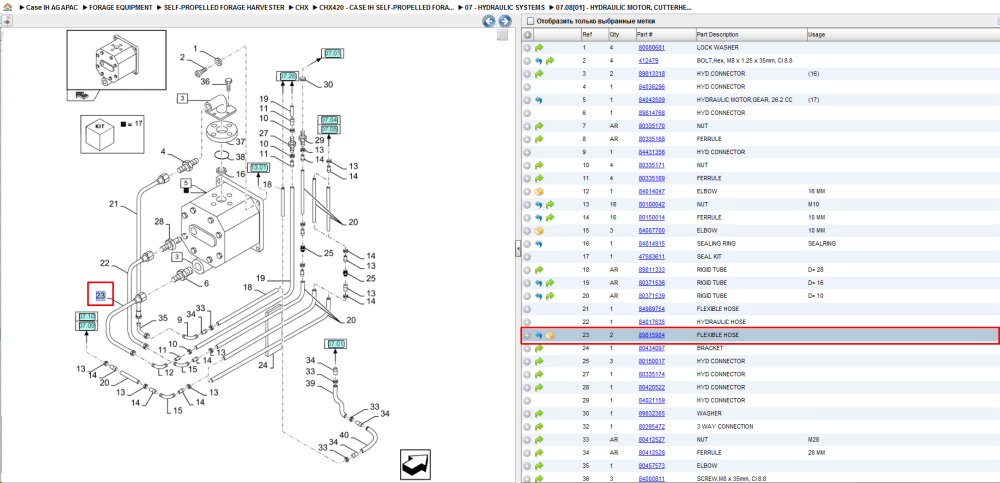
Task: Click green arrow in Ref 18 RIGID TUBE row
Action: (x=539, y=270)
